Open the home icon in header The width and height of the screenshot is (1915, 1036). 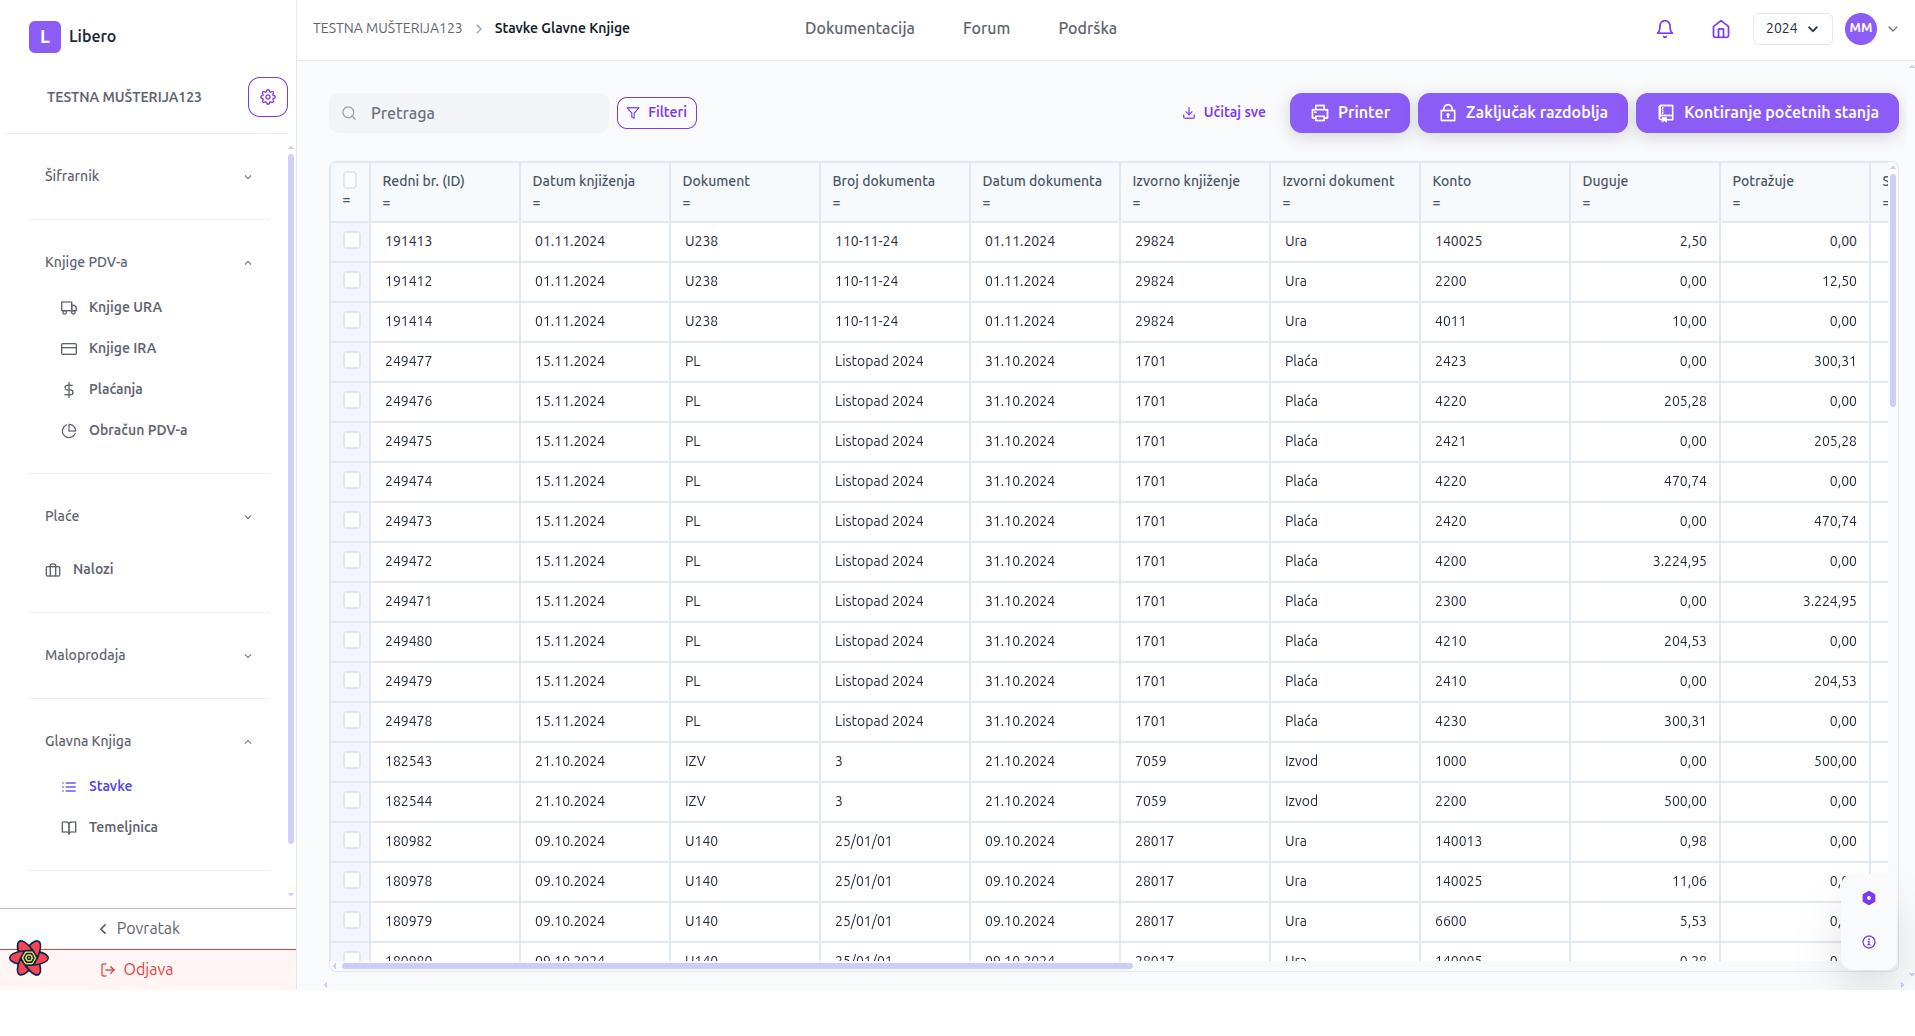pyautogui.click(x=1721, y=29)
